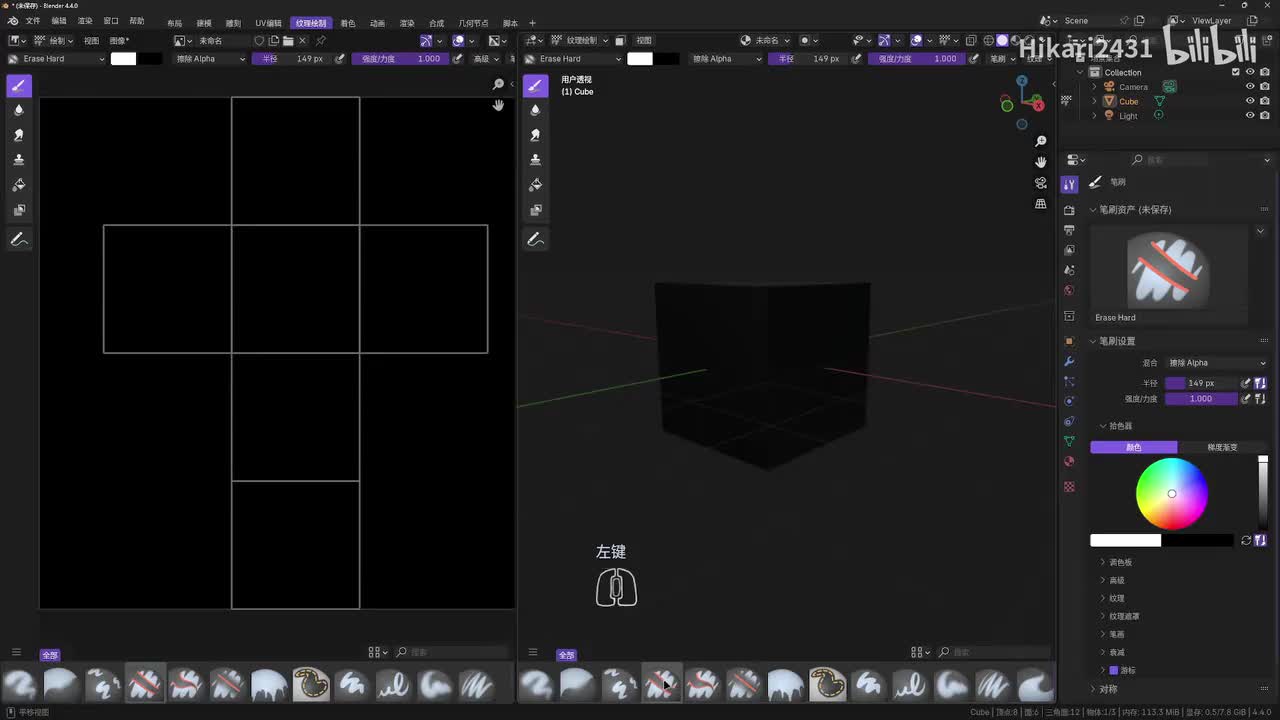1280x720 pixels.
Task: Open the Modifiers wrench properties tab
Action: click(1069, 361)
